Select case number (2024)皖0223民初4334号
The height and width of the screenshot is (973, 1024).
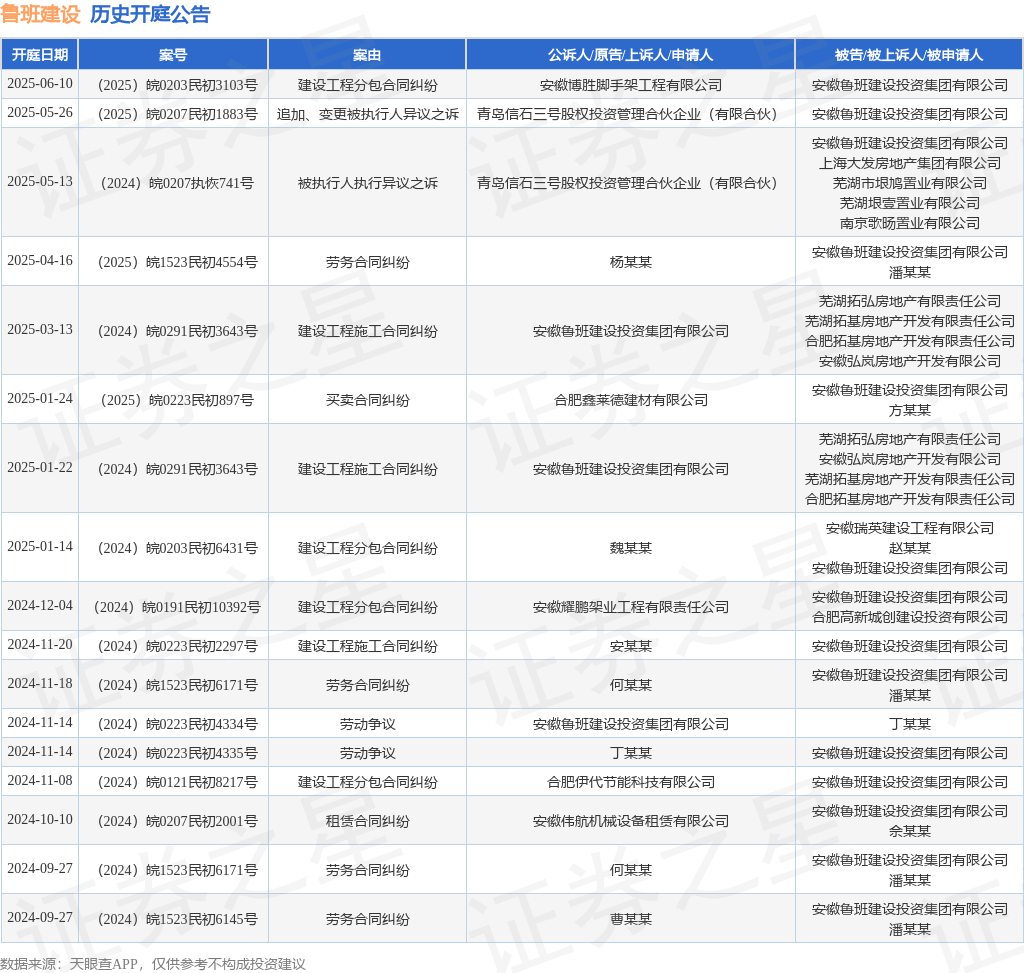(177, 724)
